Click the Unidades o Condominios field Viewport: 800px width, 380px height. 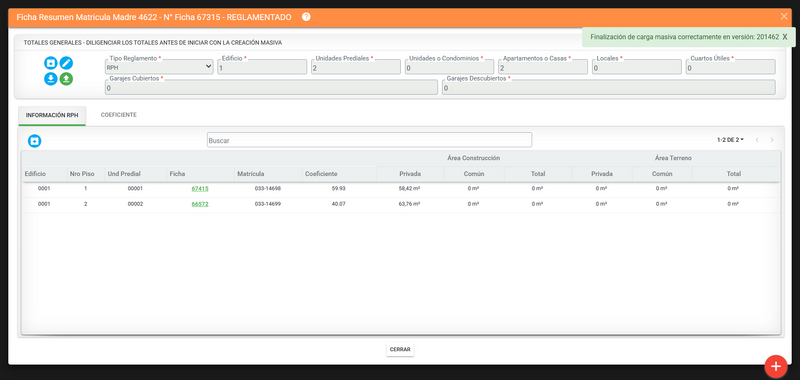449,67
